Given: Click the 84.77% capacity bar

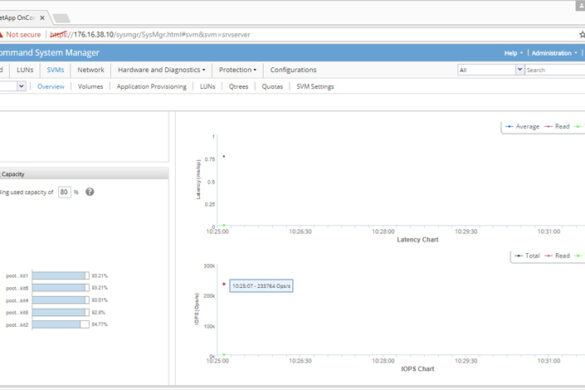Looking at the screenshot, I should point(61,324).
